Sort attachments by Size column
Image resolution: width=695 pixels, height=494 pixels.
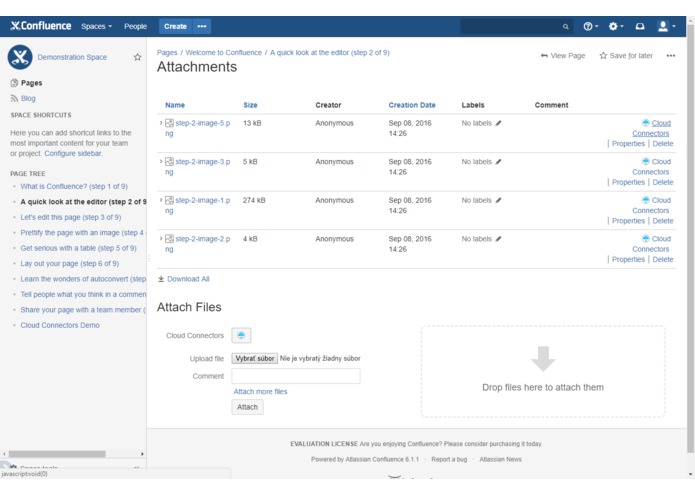[250, 105]
